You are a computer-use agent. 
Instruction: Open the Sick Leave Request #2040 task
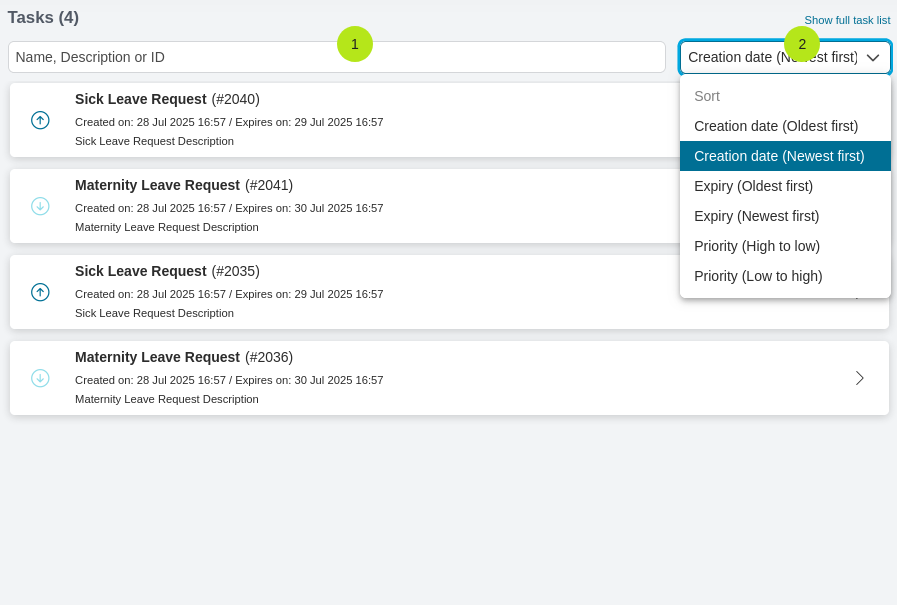(x=167, y=99)
